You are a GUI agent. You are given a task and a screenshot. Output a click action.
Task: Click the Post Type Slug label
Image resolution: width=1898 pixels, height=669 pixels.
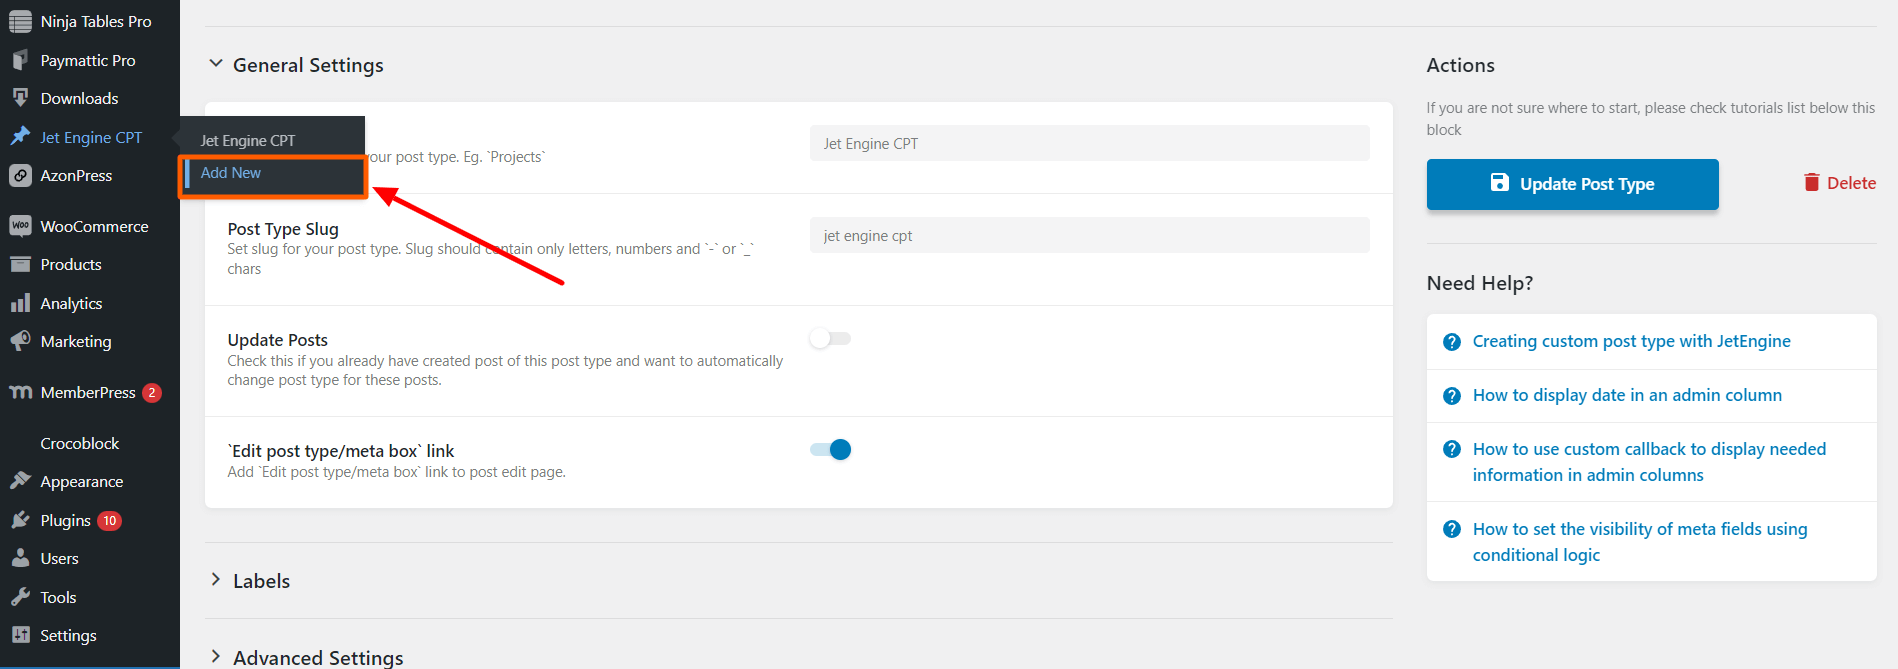tap(283, 229)
